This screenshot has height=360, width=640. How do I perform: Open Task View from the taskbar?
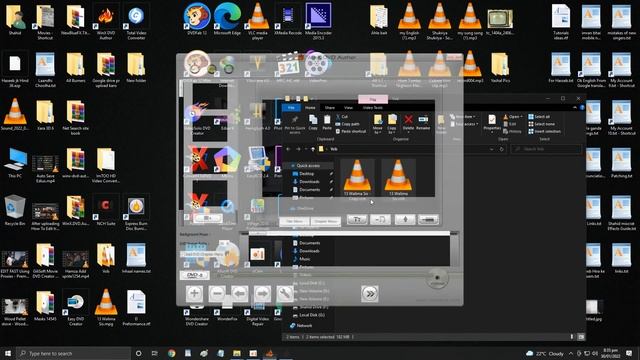pos(155,353)
